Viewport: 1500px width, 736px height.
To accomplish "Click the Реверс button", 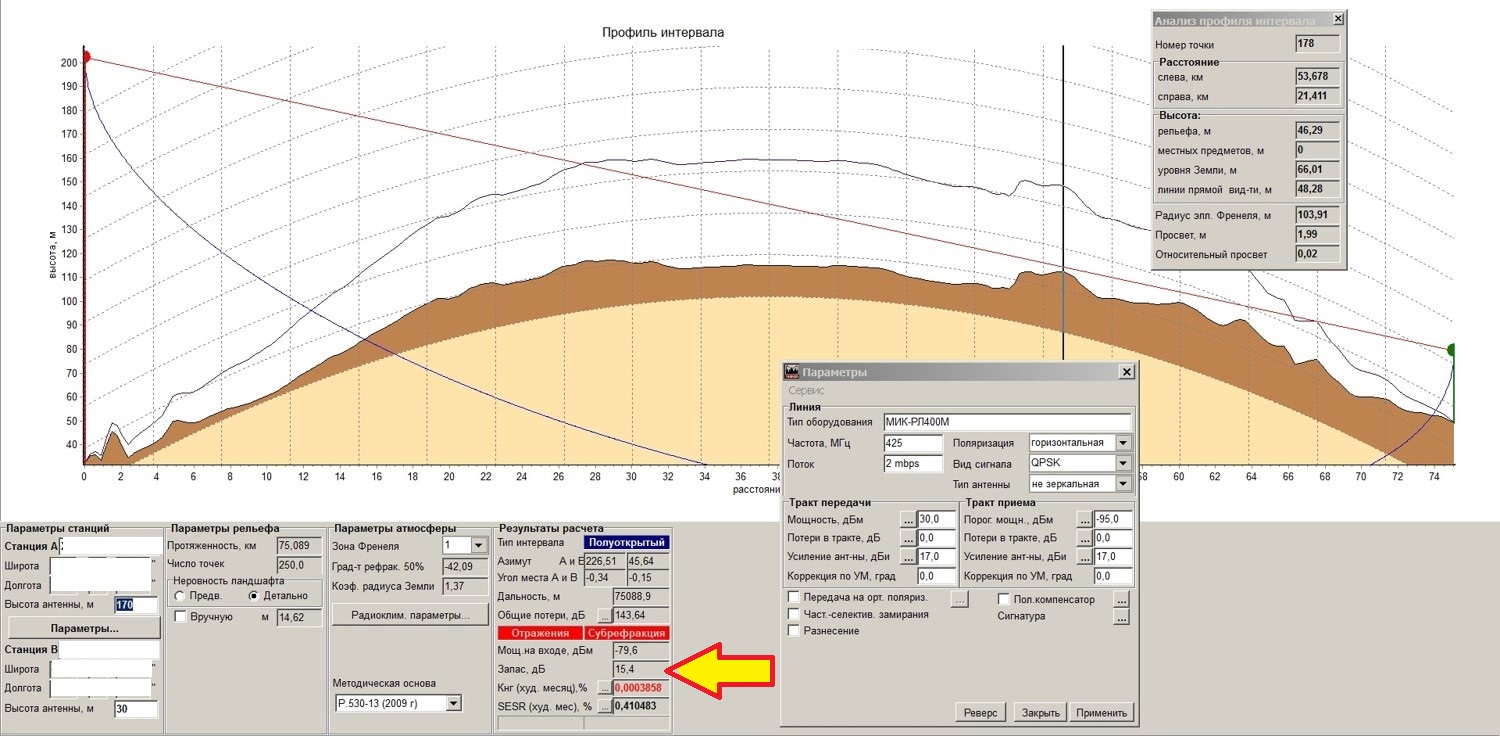I will [x=981, y=713].
